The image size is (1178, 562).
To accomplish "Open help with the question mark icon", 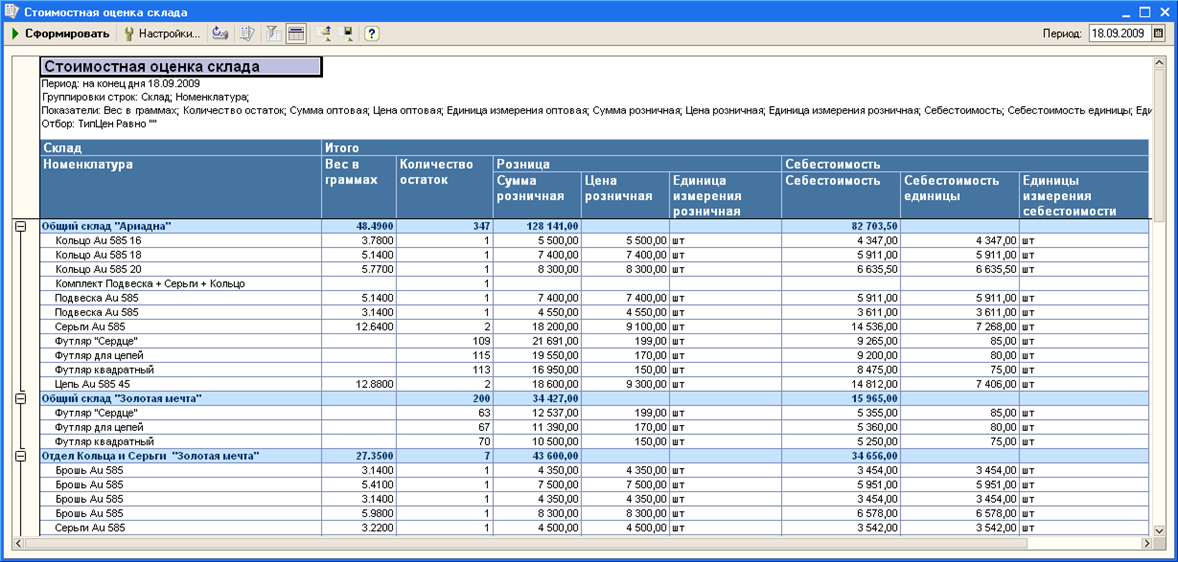I will pos(371,34).
